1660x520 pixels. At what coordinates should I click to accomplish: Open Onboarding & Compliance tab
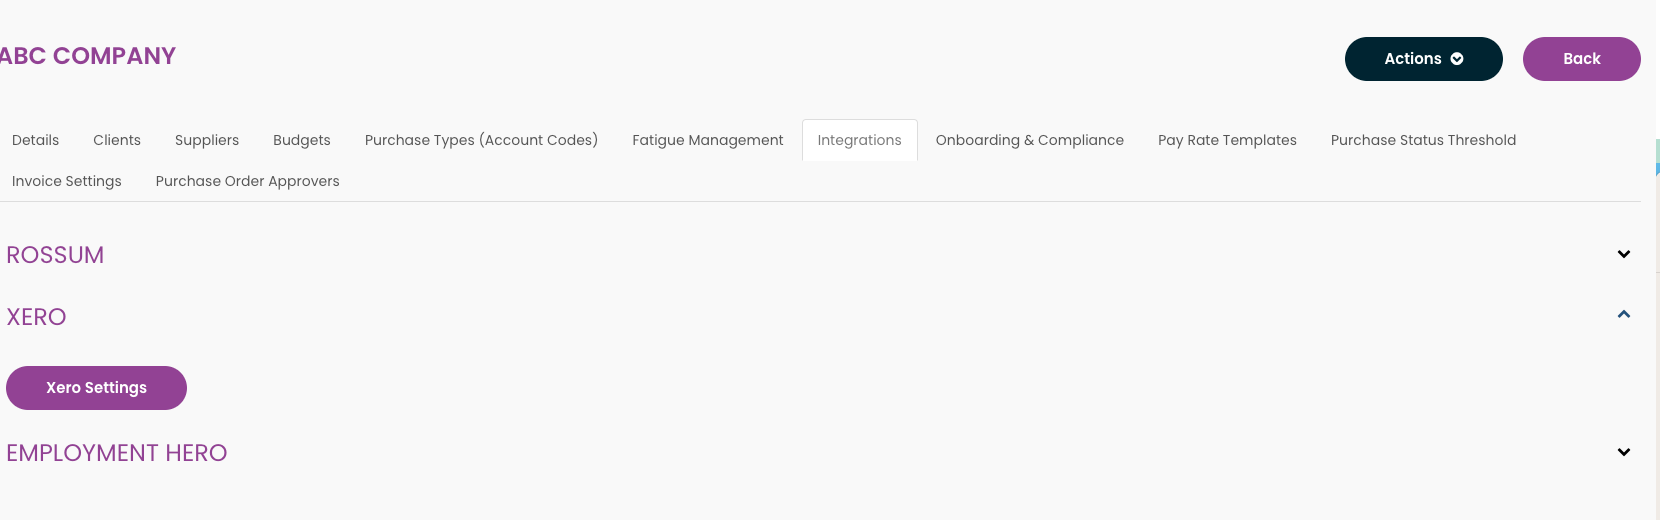(1029, 140)
